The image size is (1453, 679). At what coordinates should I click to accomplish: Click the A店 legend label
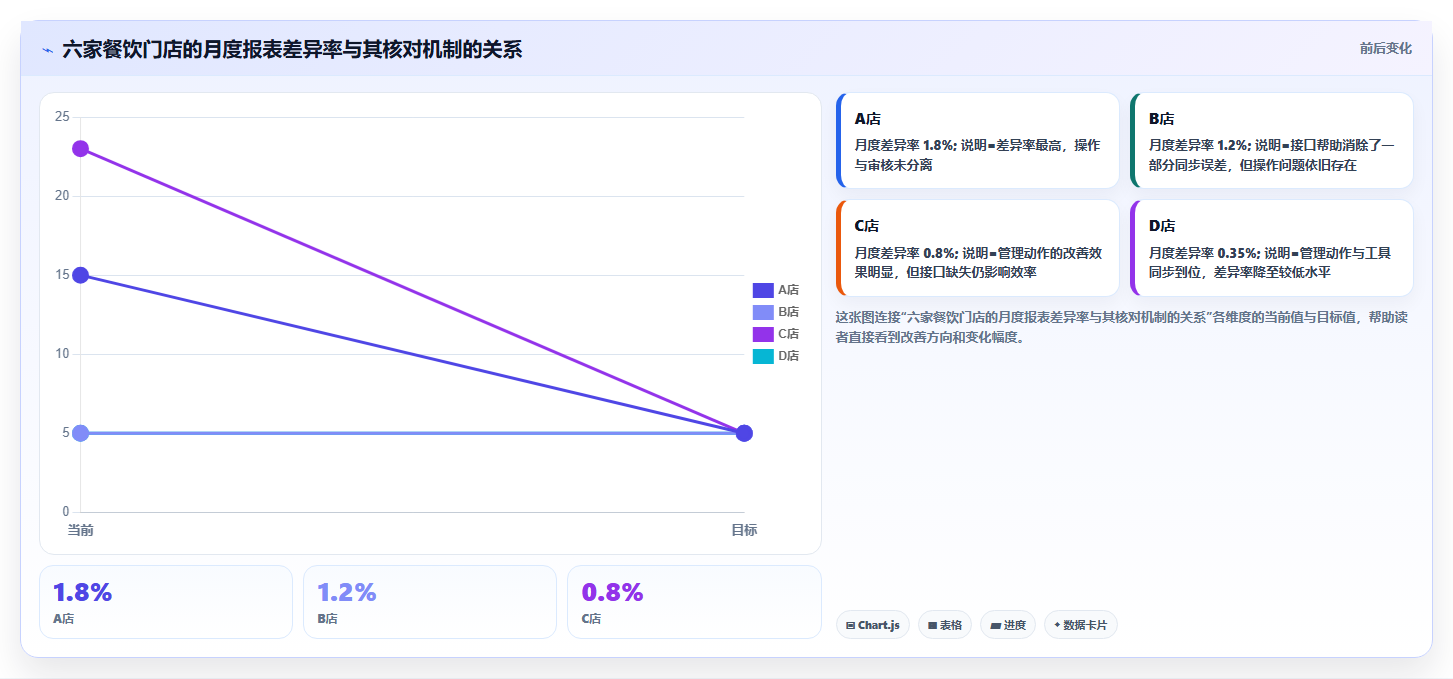click(788, 290)
